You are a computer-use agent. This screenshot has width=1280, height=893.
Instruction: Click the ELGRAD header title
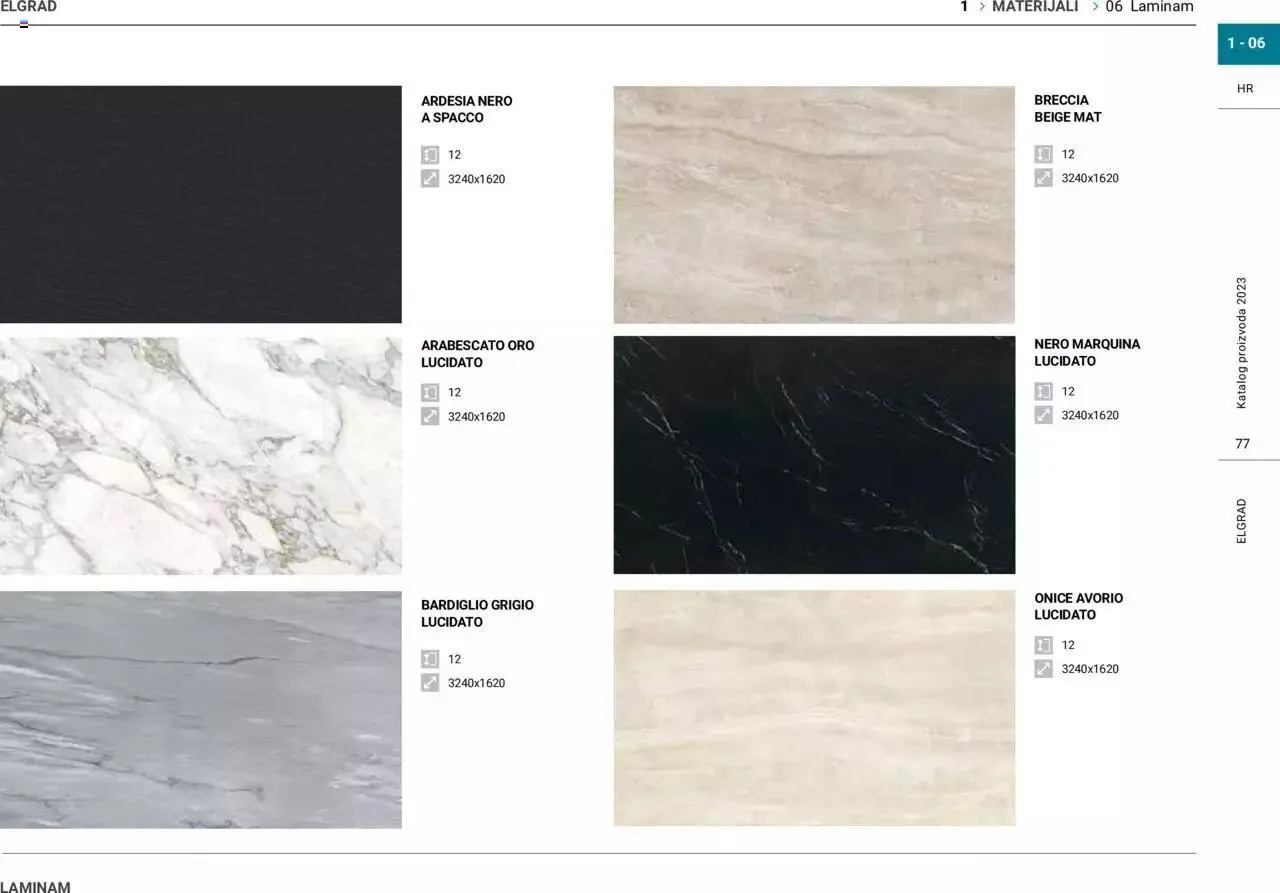[x=29, y=7]
